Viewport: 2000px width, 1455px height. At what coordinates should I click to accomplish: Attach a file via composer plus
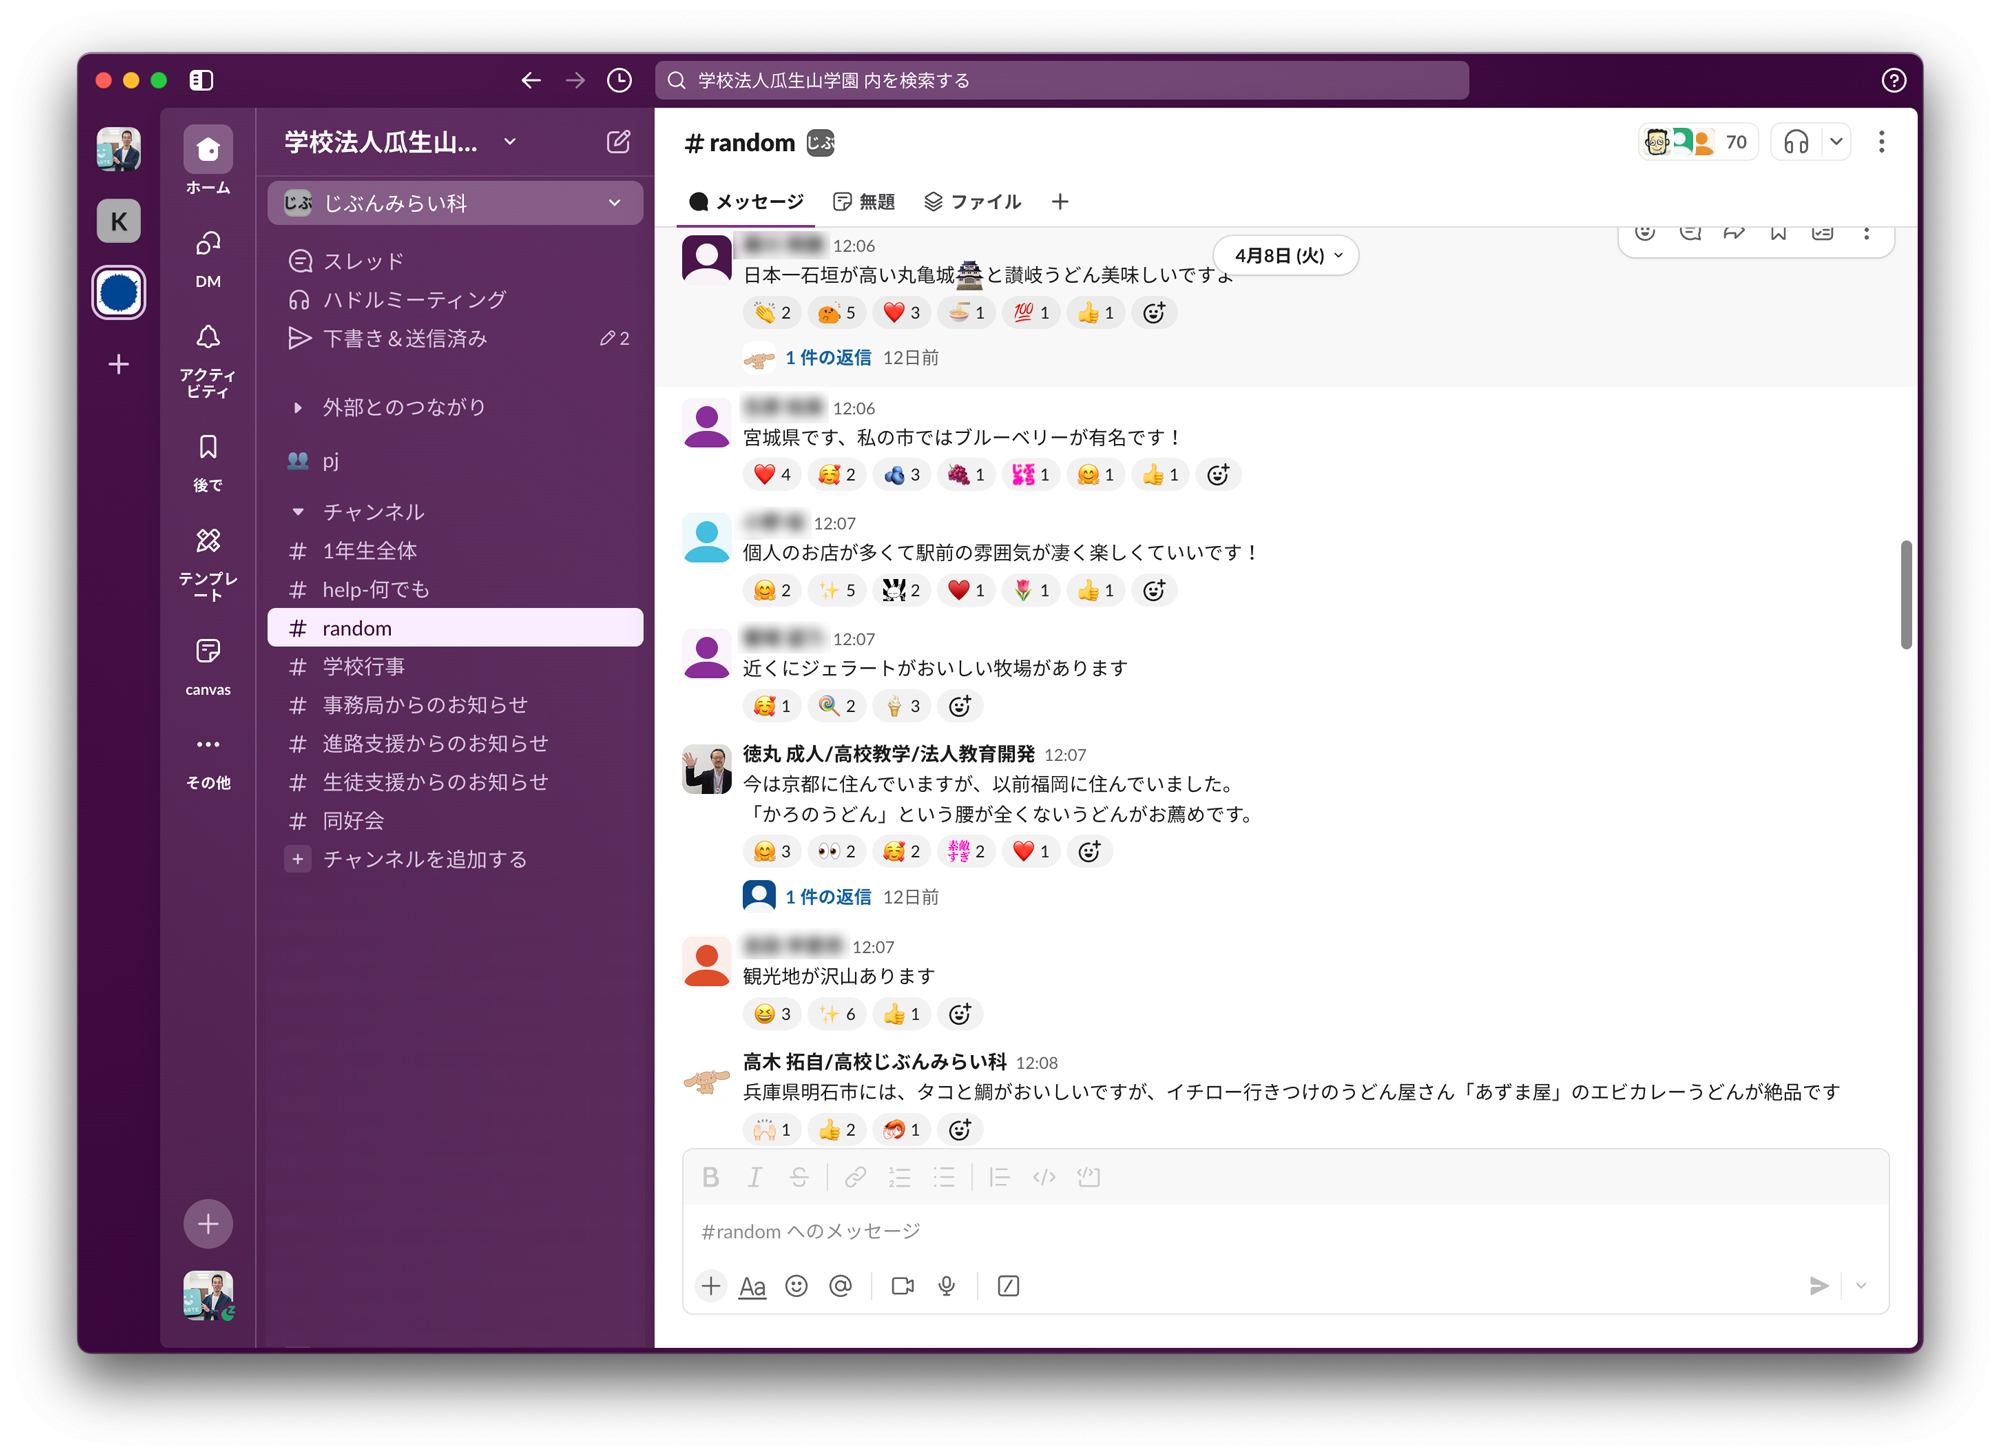(x=710, y=1285)
